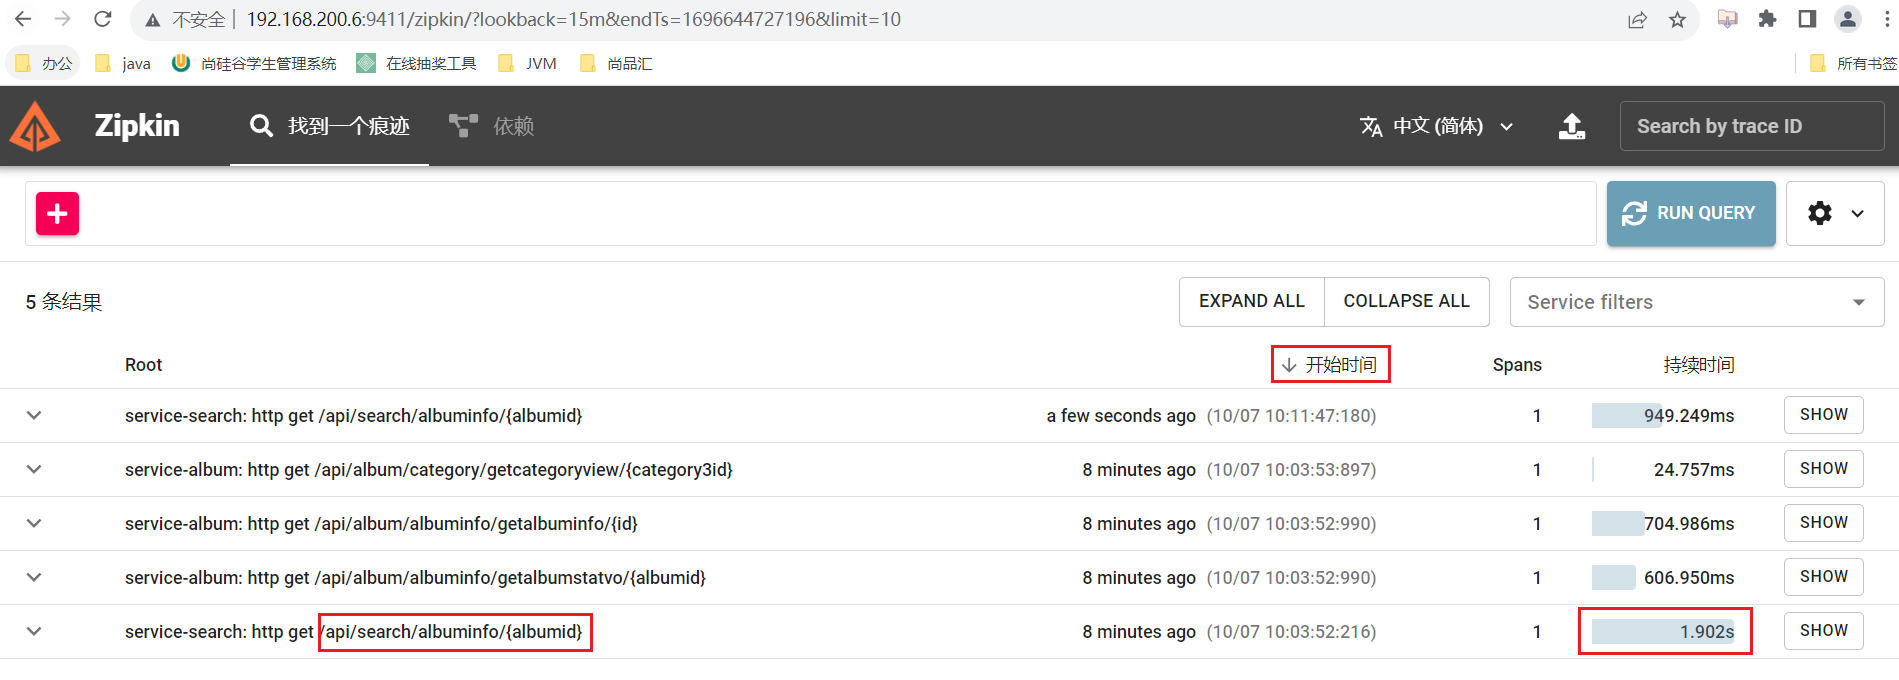Open the 中文 (简体) language dropdown
This screenshot has height=680, width=1899.
click(1437, 126)
